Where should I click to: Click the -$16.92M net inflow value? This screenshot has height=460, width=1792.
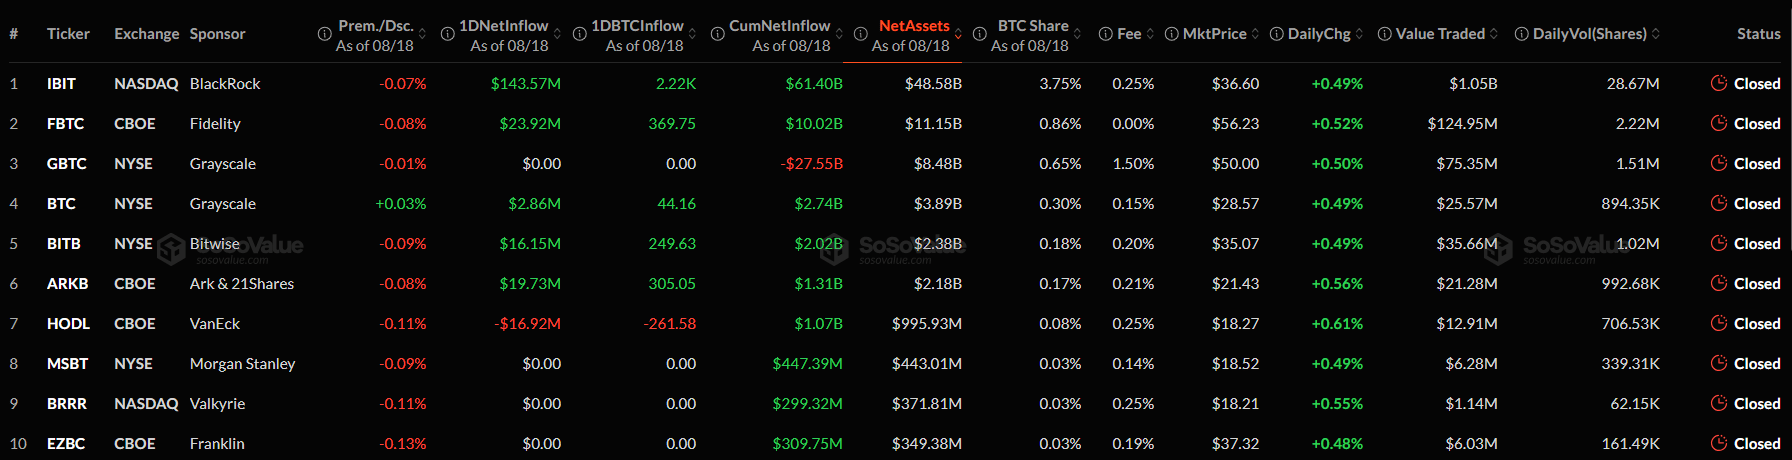[528, 324]
